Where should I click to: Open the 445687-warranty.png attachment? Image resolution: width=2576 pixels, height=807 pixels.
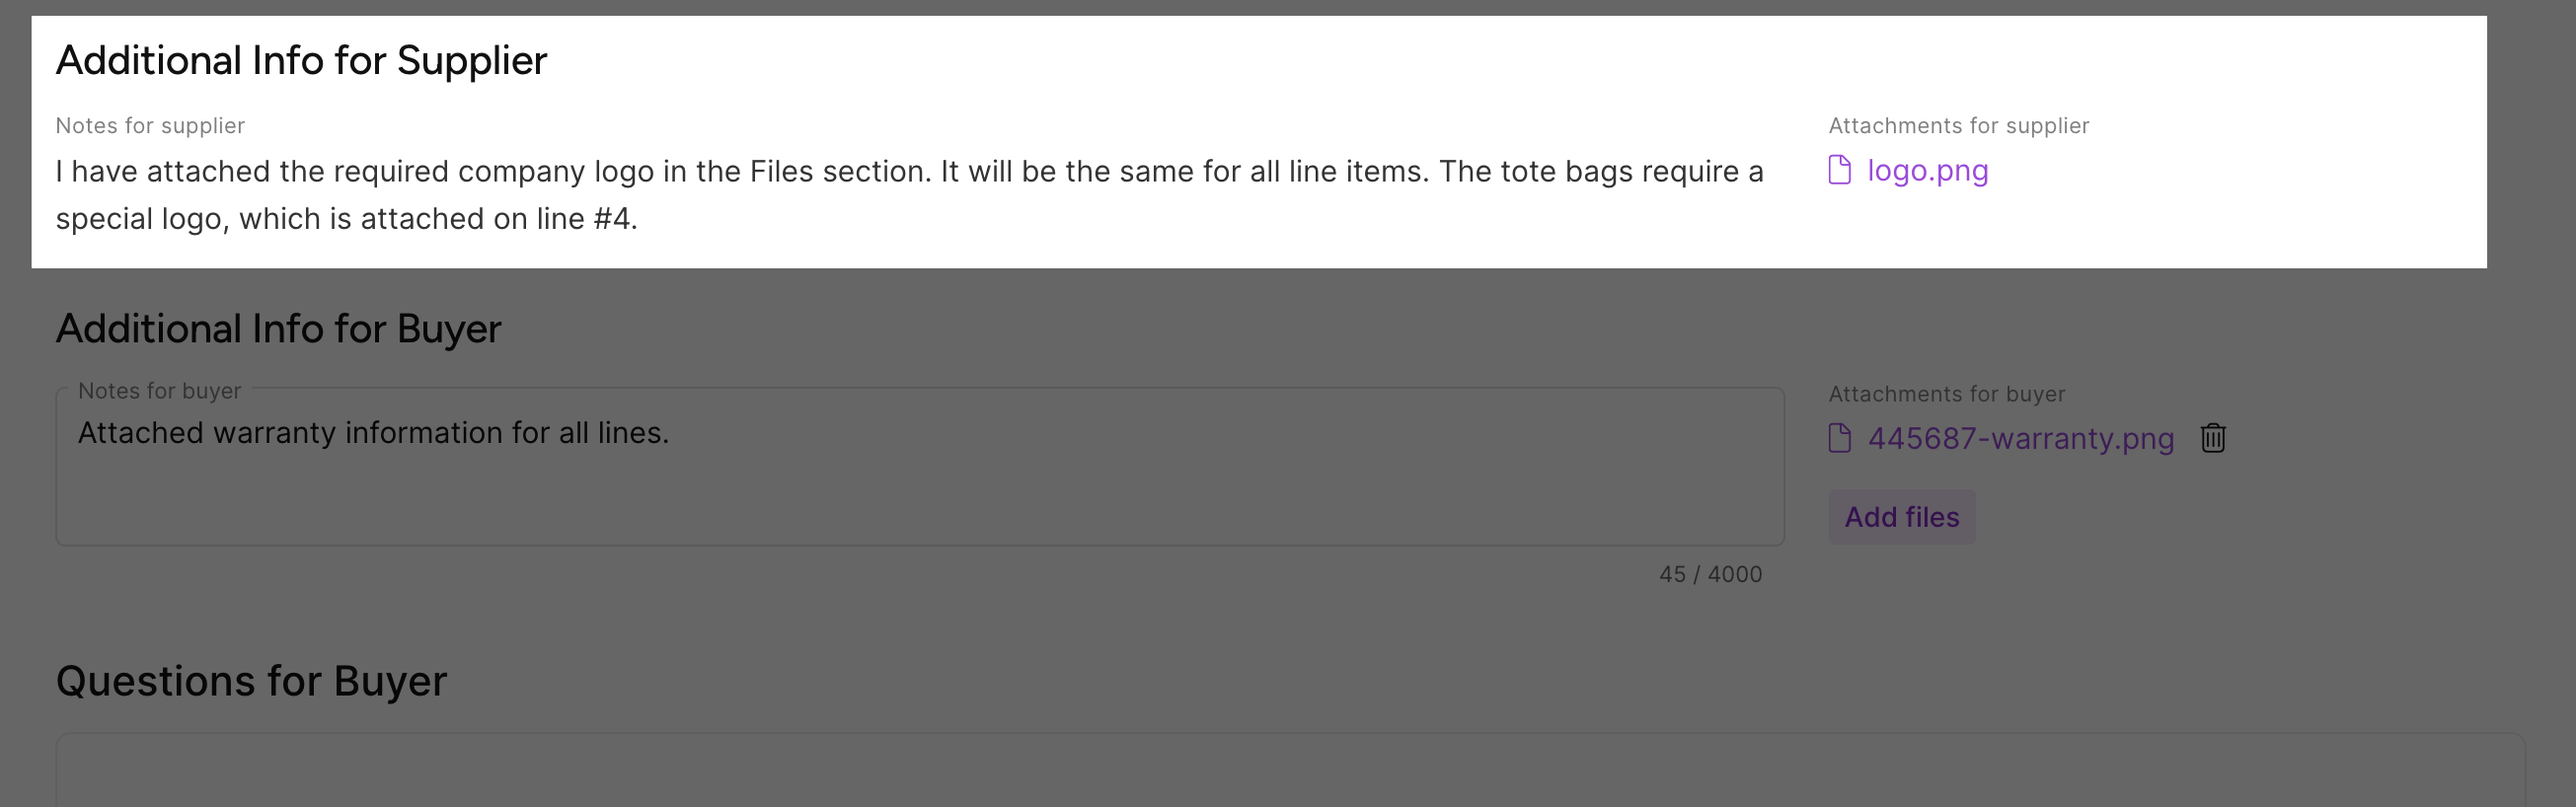[2020, 439]
